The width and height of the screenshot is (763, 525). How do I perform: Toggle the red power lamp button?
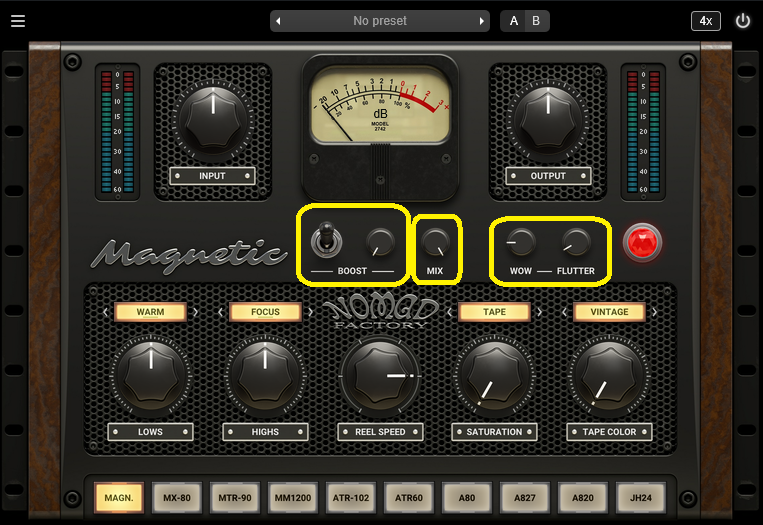pyautogui.click(x=642, y=242)
